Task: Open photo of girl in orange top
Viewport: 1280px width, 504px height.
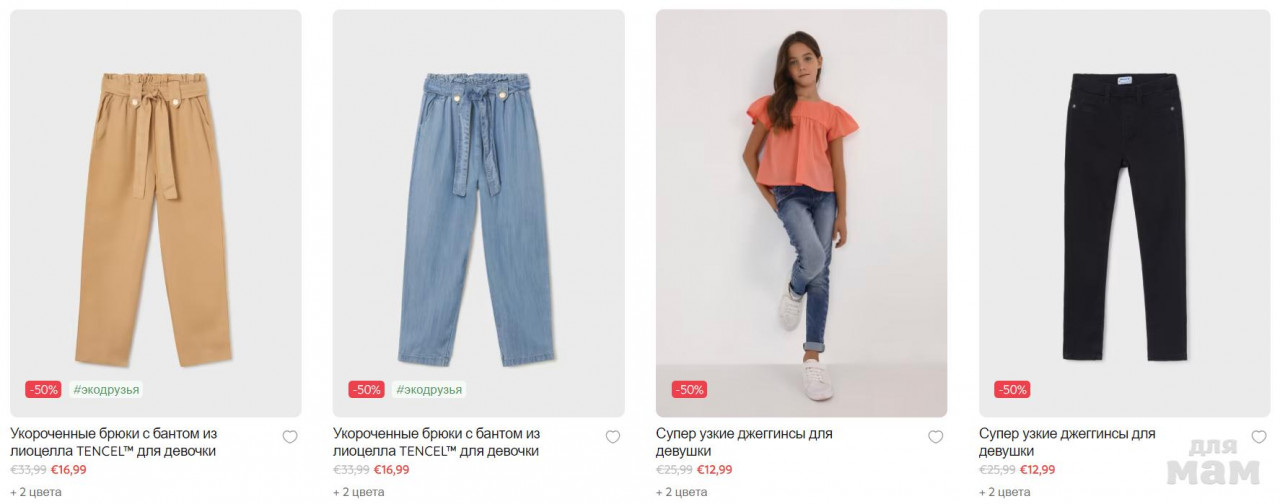Action: click(802, 213)
